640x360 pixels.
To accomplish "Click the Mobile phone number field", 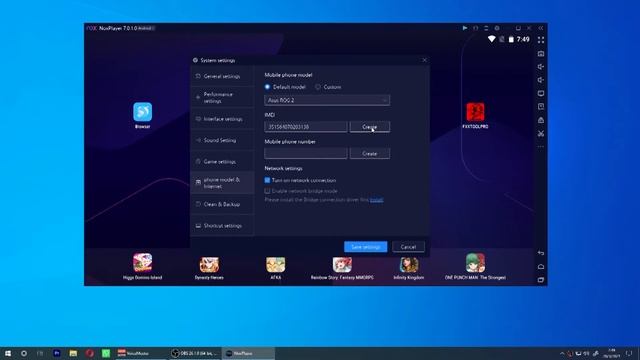I will click(x=306, y=153).
